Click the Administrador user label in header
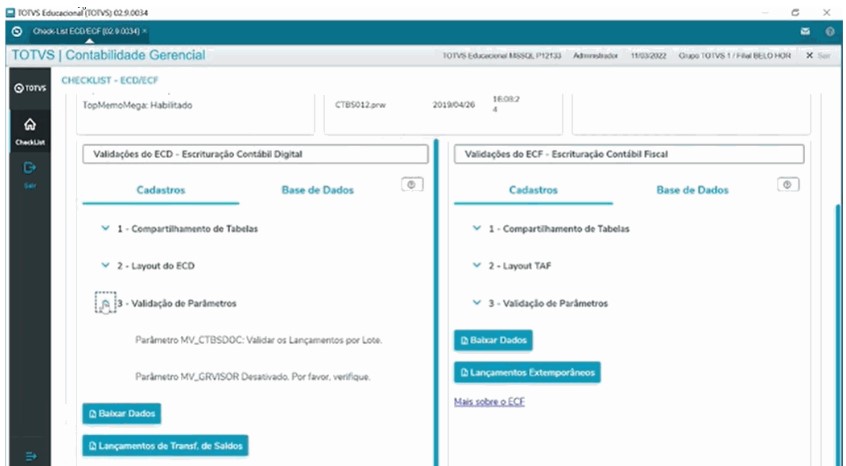This screenshot has height=466, width=846. pos(595,56)
